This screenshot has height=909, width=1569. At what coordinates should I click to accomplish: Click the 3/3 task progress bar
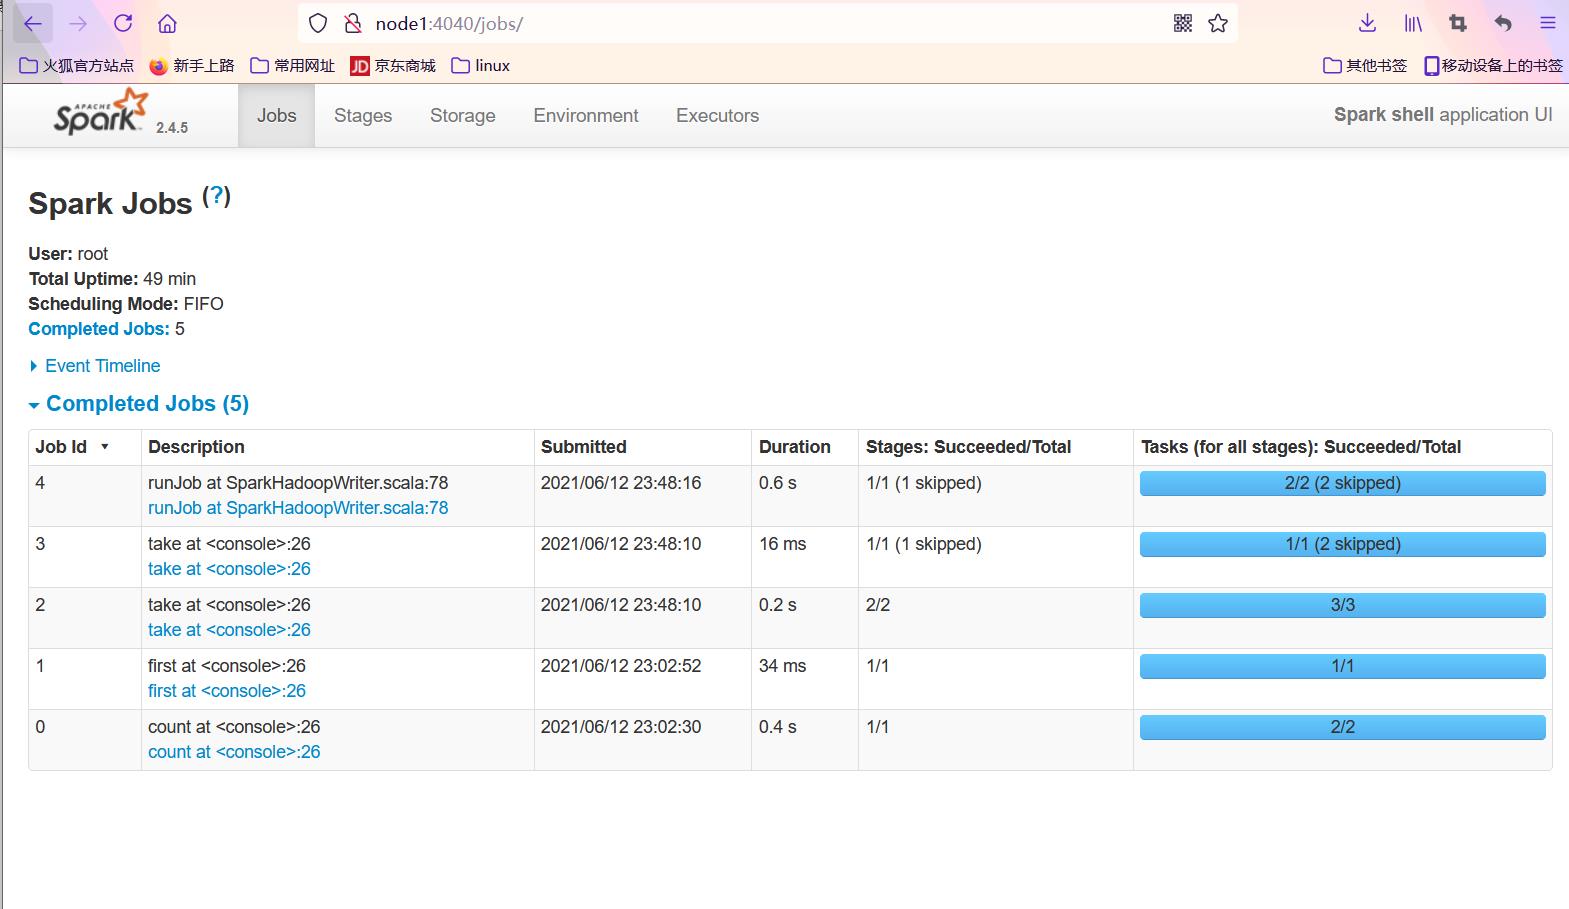tap(1343, 605)
